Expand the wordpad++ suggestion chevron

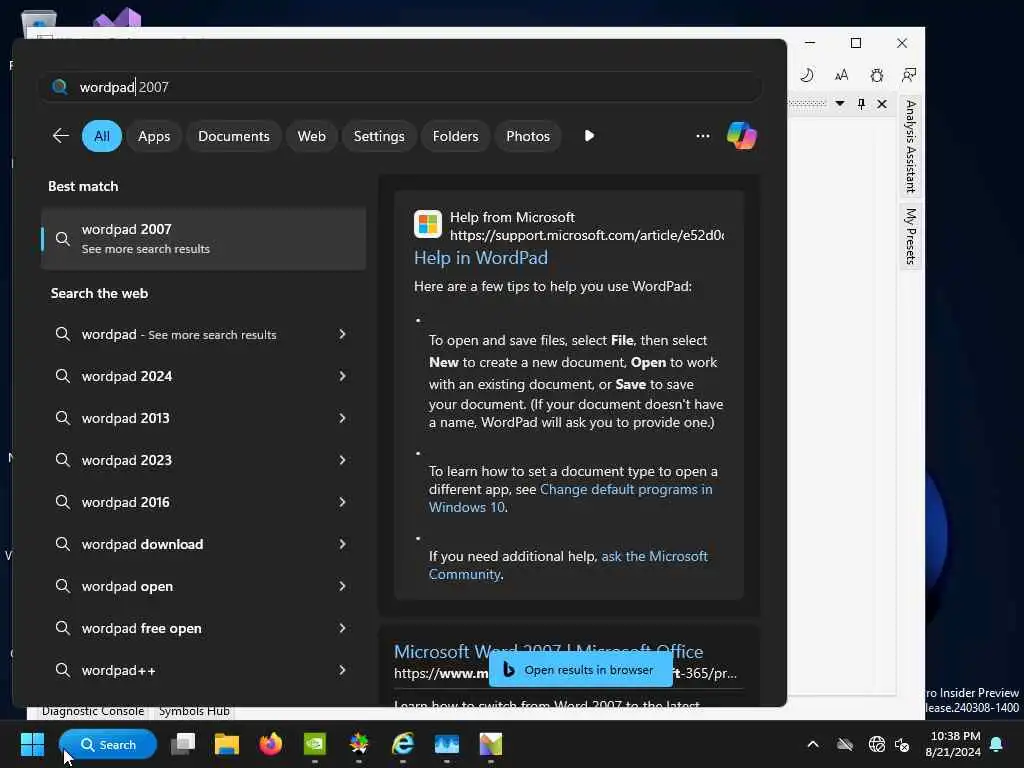point(342,670)
